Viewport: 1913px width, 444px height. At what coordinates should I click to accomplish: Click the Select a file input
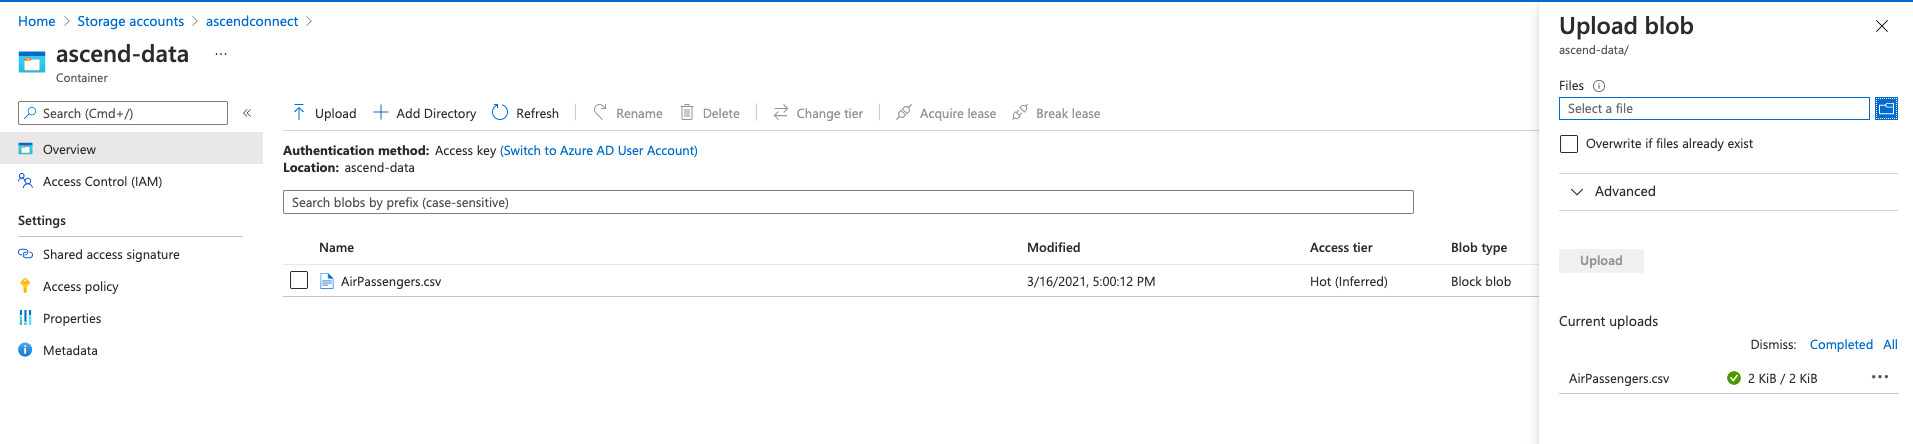pyautogui.click(x=1714, y=108)
